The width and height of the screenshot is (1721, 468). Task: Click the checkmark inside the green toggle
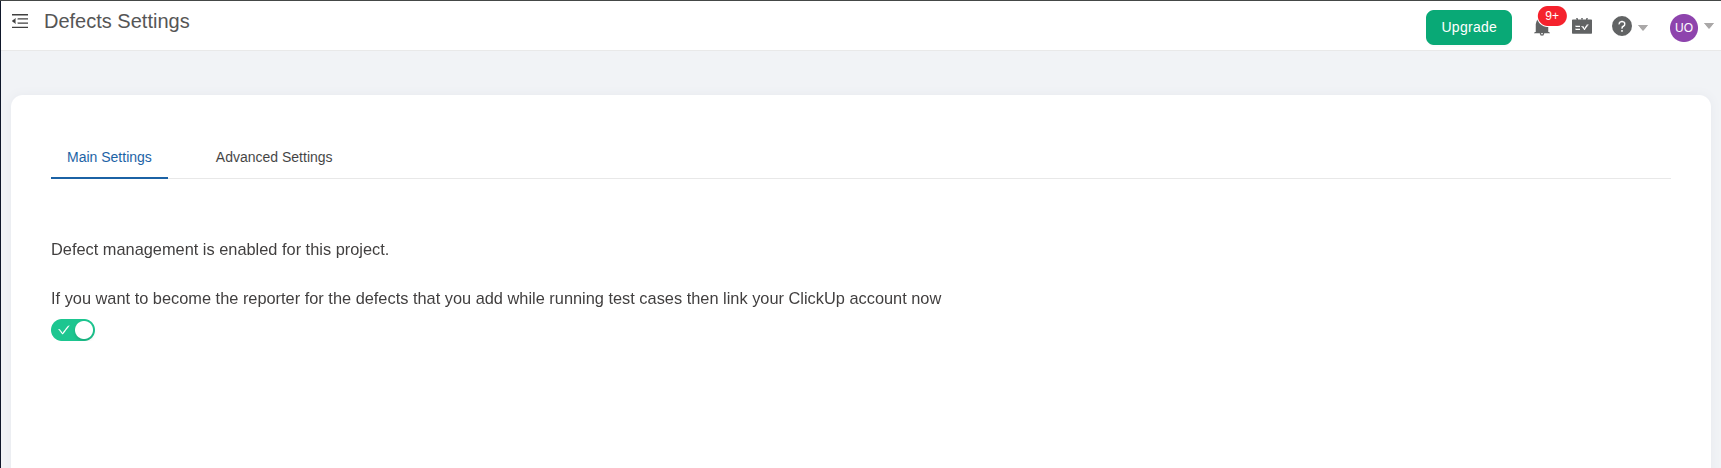click(x=64, y=330)
